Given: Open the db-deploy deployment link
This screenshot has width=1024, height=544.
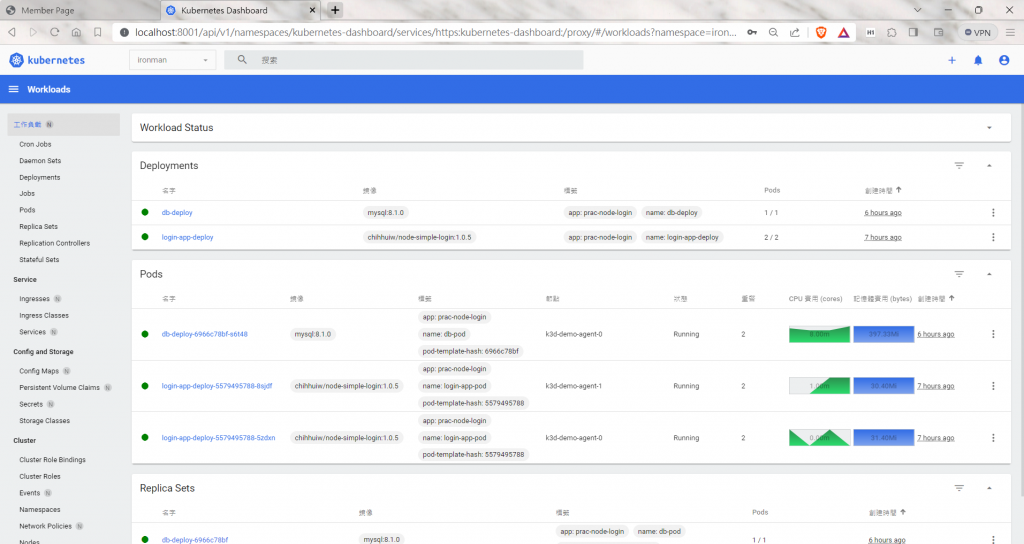Looking at the screenshot, I should click(177, 213).
